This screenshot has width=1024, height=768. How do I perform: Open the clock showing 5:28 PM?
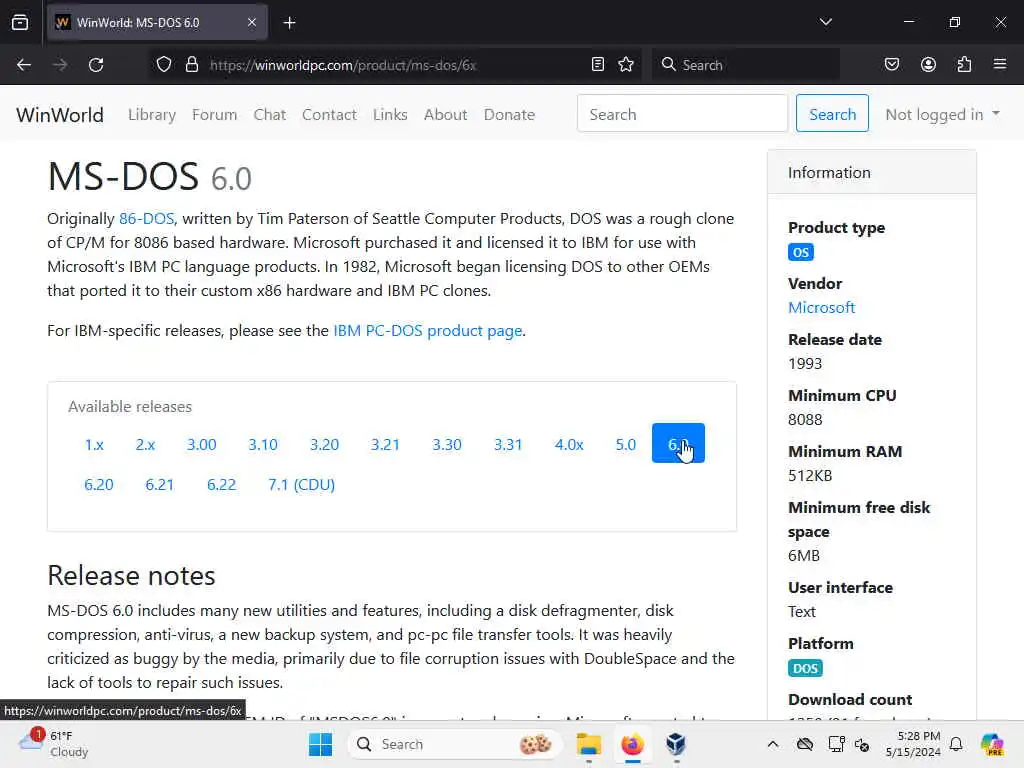(x=913, y=744)
